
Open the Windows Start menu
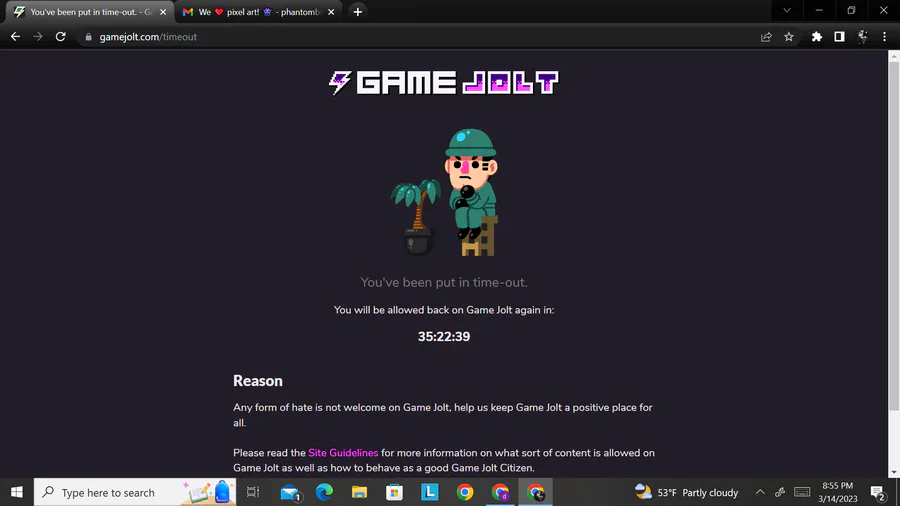pos(17,492)
